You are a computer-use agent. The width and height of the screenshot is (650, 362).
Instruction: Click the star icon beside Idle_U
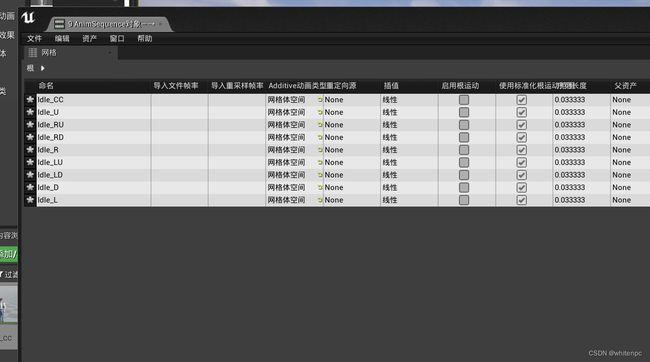pos(30,112)
